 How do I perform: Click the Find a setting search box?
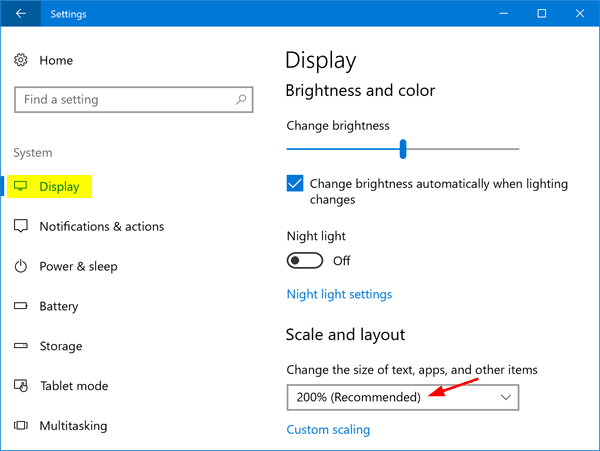tap(125, 100)
